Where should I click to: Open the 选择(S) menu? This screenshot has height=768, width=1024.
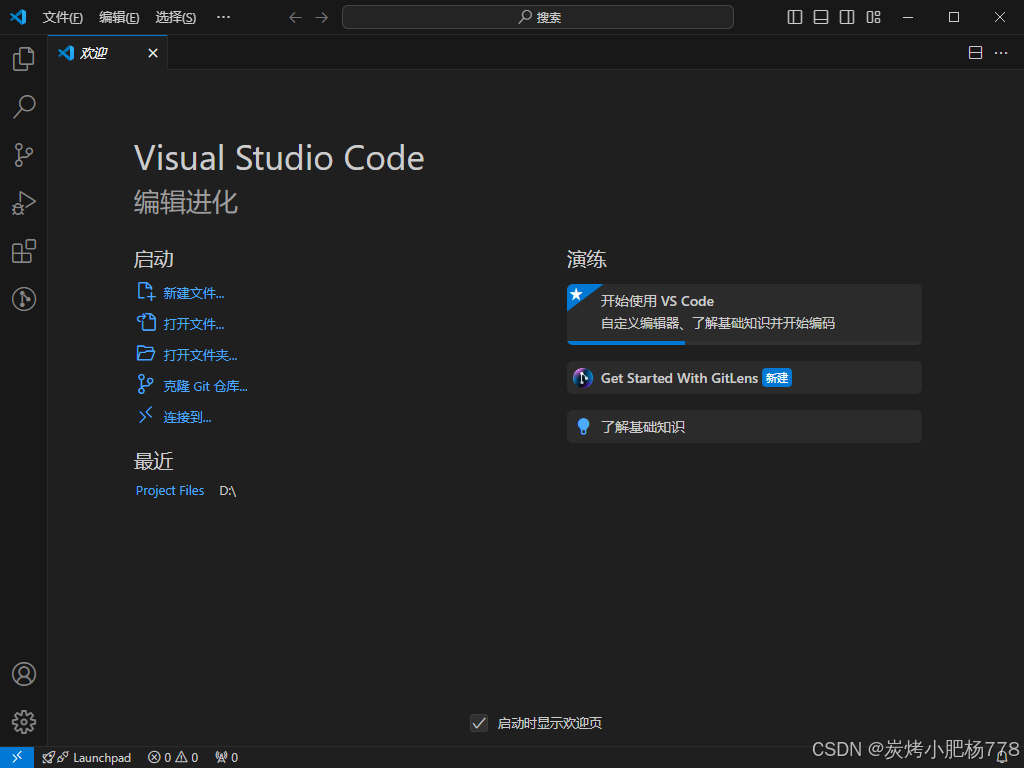pos(176,18)
